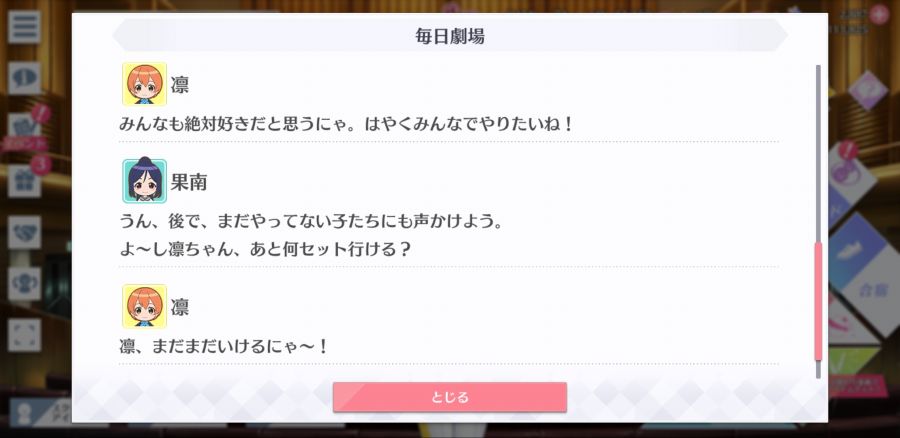
Task: Open the gift box presents icon
Action: [x=24, y=180]
